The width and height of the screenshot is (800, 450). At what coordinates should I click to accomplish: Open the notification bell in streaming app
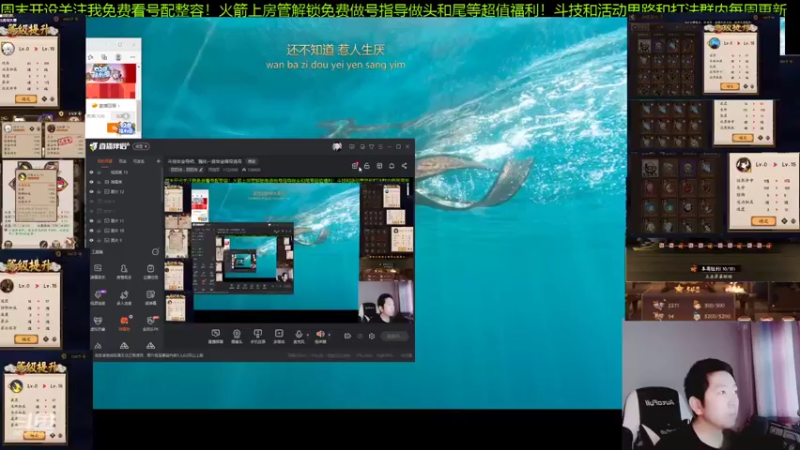(391, 166)
